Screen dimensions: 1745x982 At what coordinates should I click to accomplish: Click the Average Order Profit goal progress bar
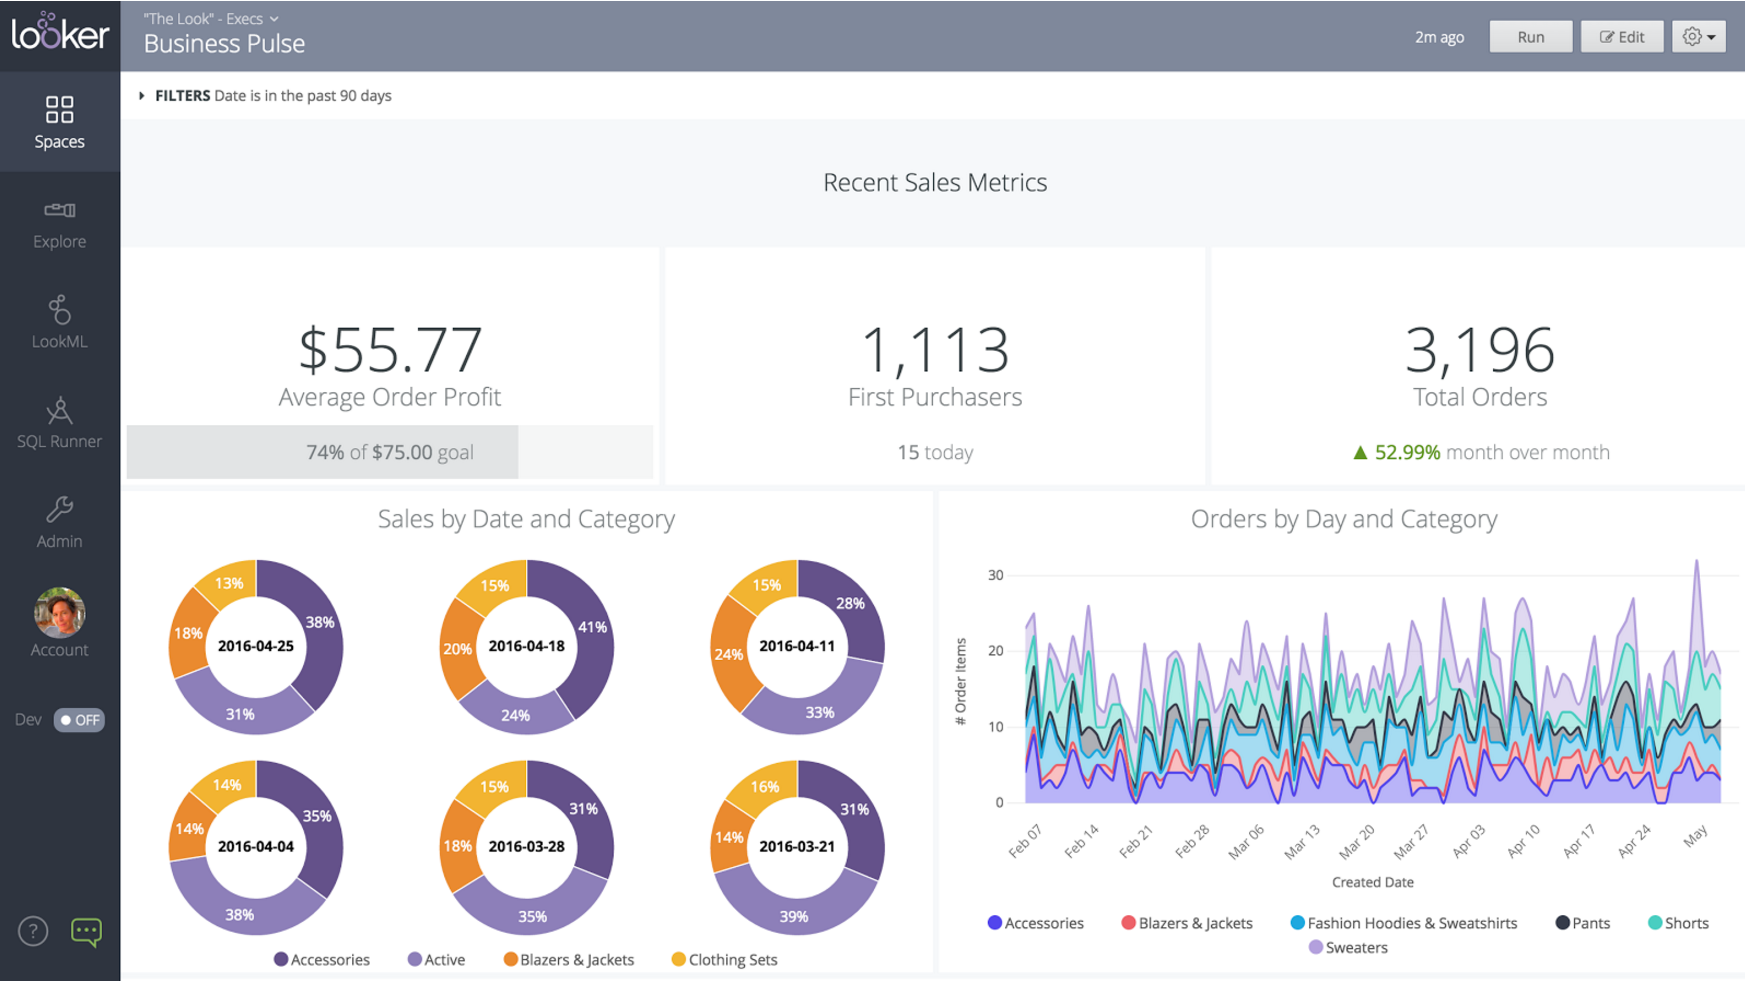390,451
